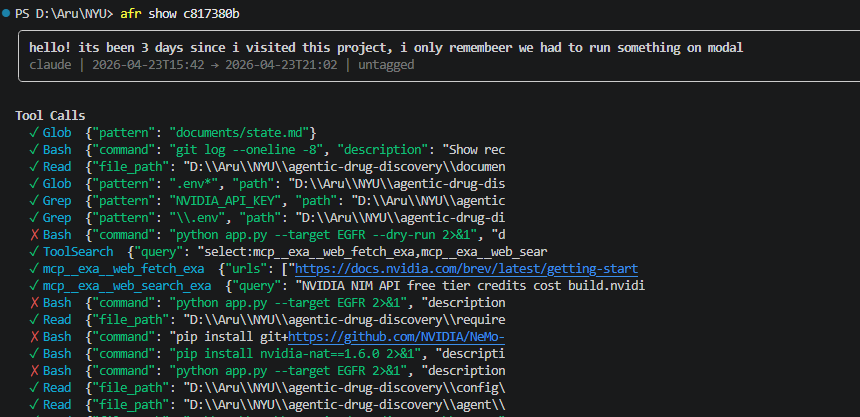Click the failed Bash '--dry-run' row
860x417 pixels.
tap(267, 235)
